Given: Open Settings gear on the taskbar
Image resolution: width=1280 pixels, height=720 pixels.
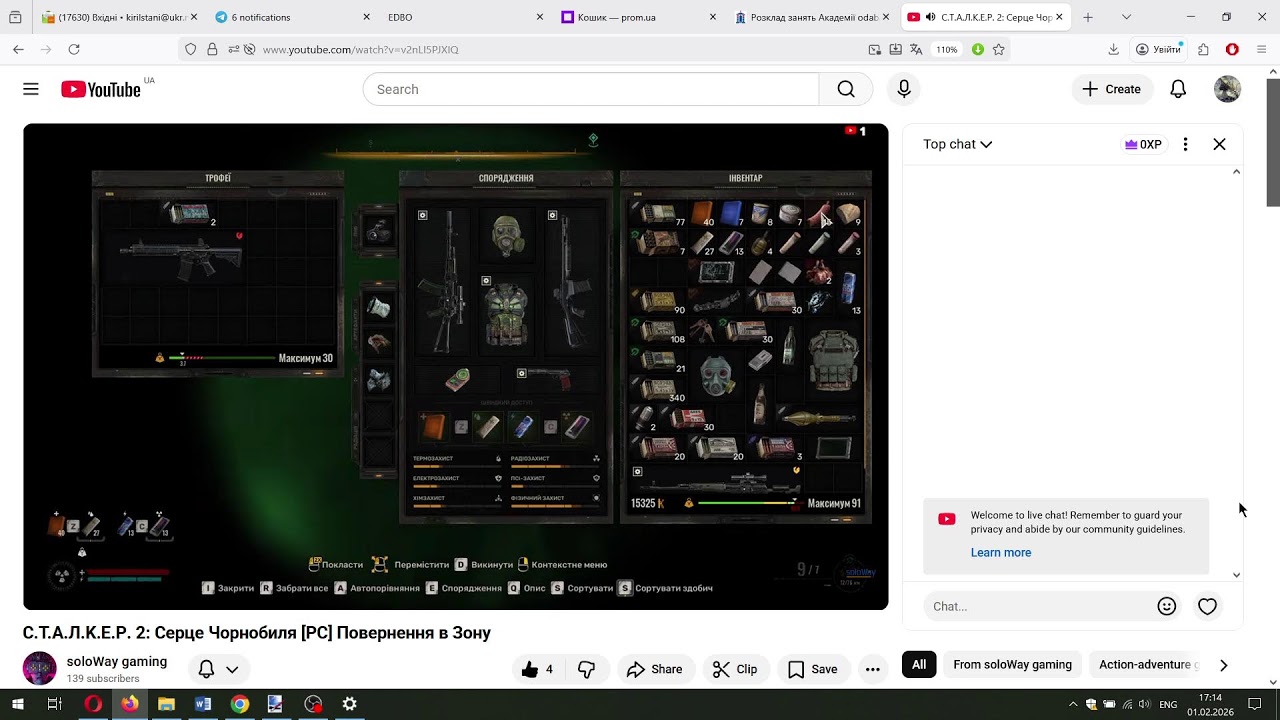Looking at the screenshot, I should (349, 704).
